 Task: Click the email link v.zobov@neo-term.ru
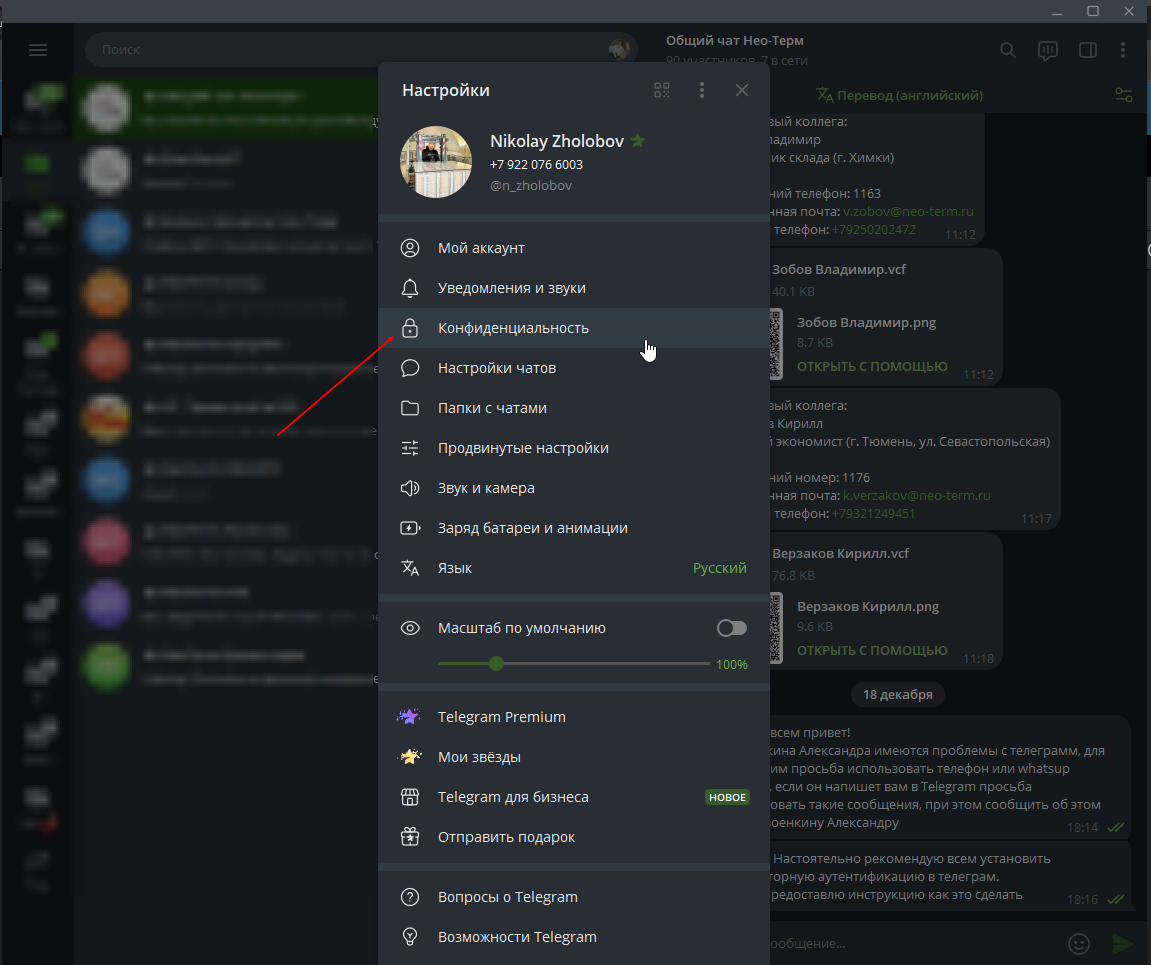tap(908, 211)
